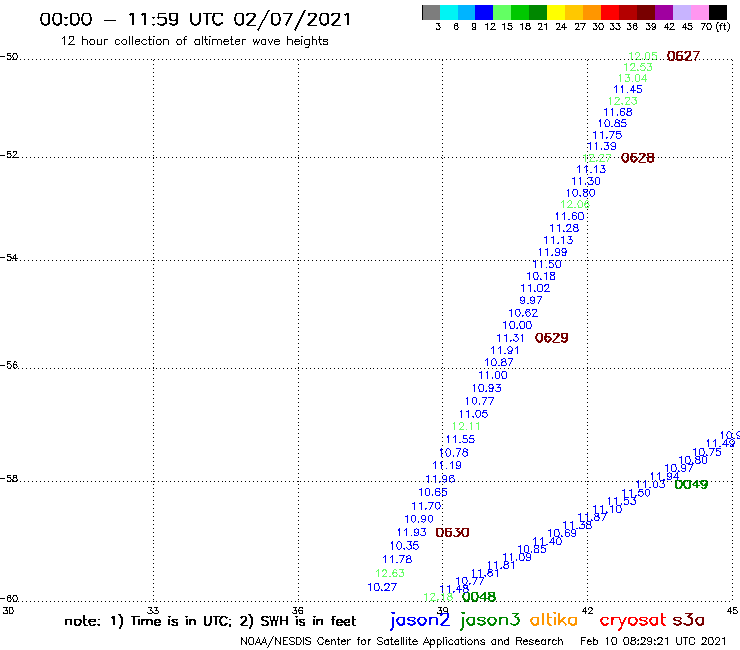
Task: Click the 0627 time marker
Action: click(x=683, y=56)
